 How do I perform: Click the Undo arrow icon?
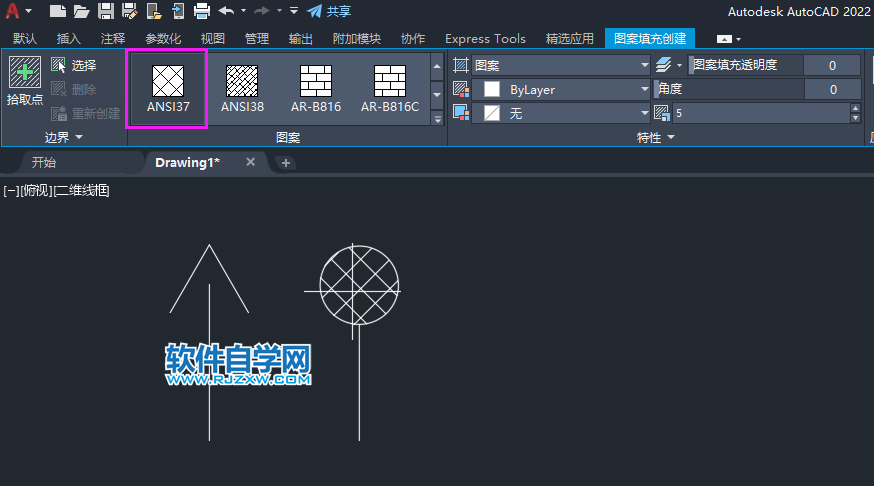[x=226, y=11]
